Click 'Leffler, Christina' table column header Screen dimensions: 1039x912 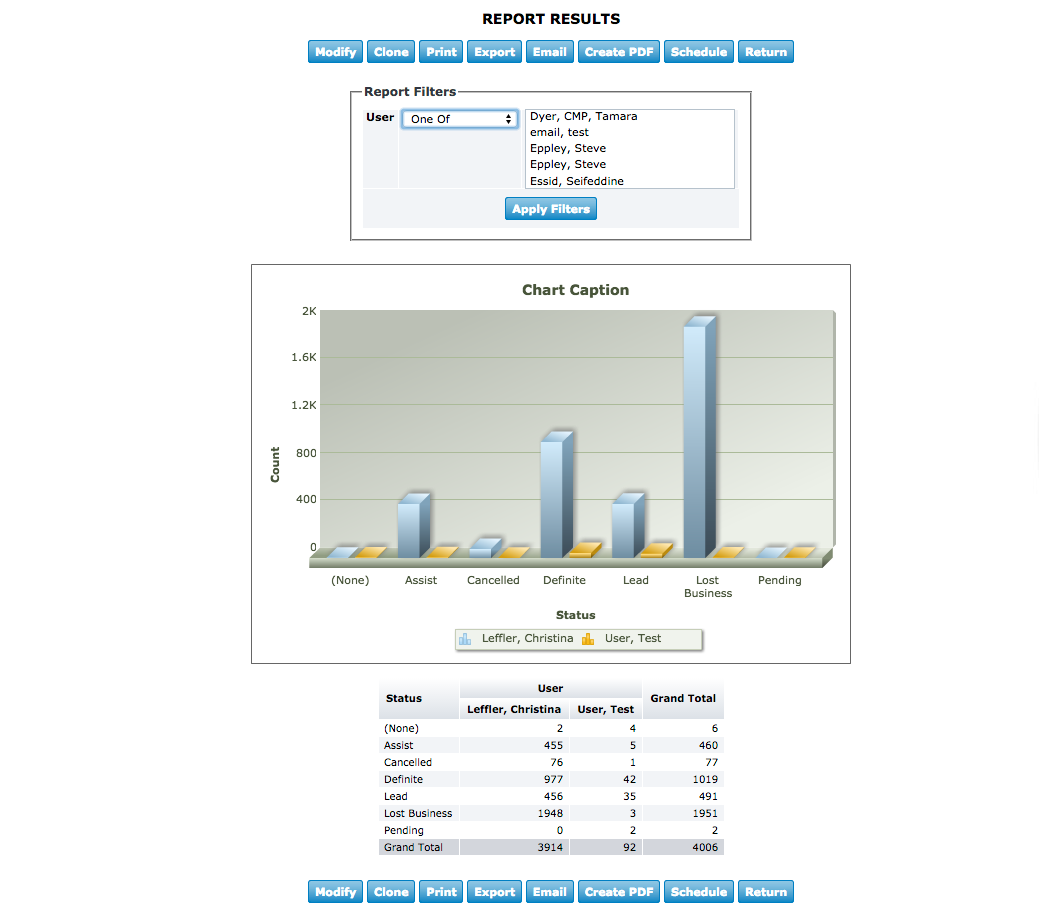(x=514, y=709)
